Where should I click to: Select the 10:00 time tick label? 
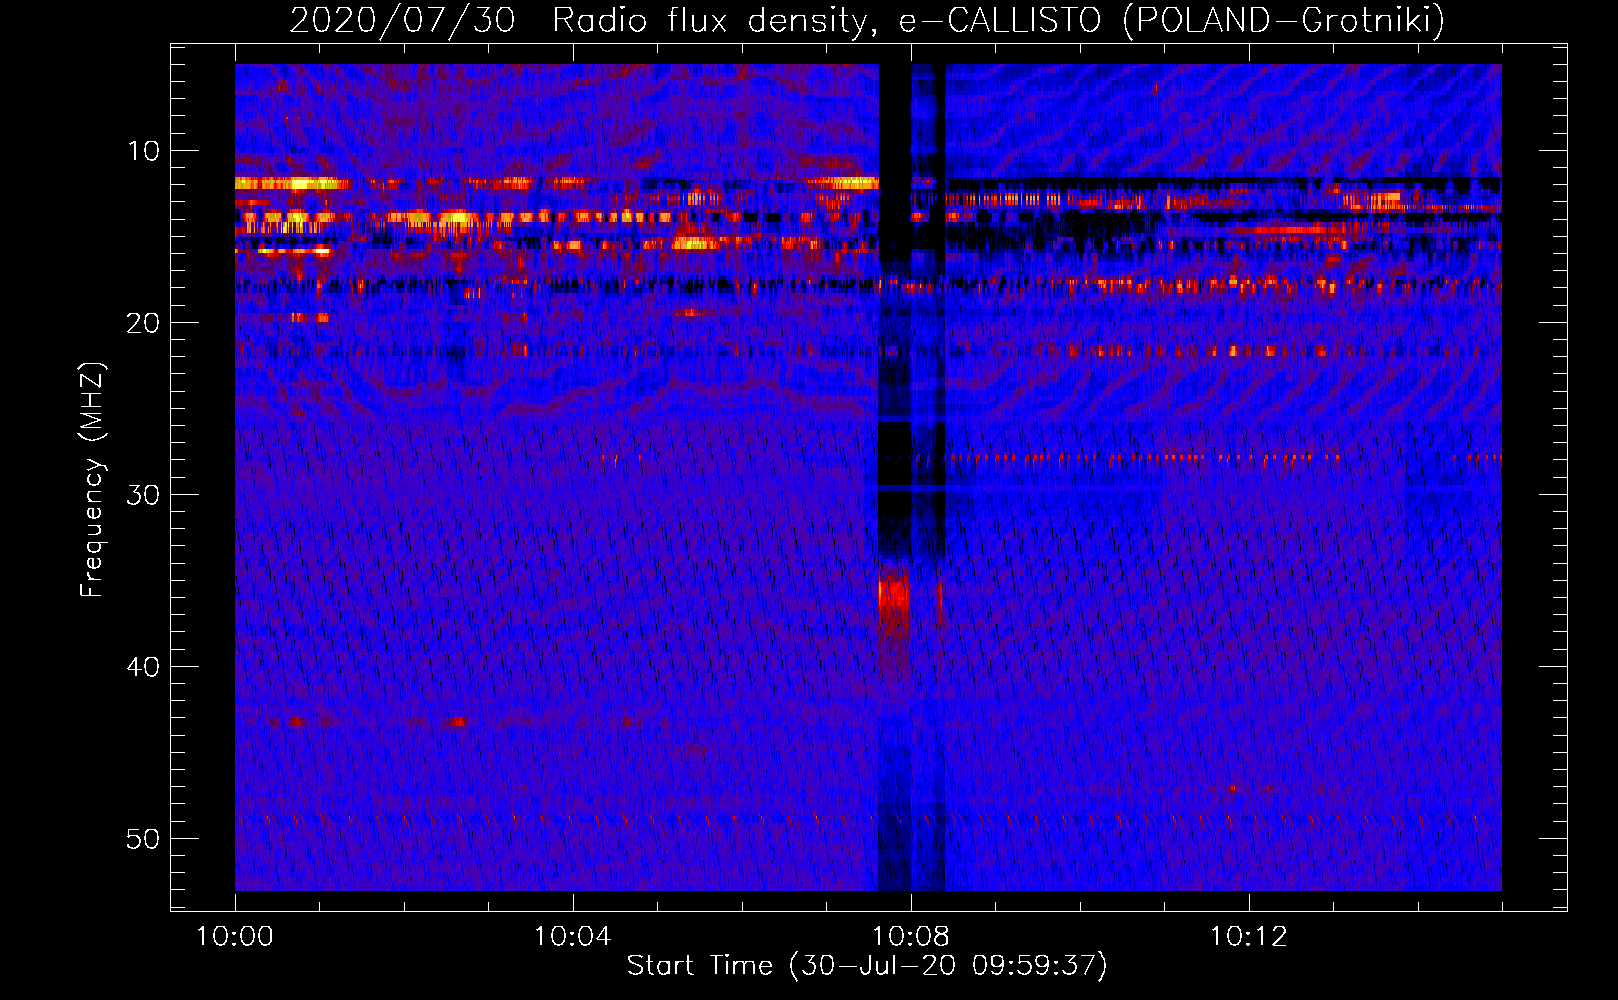[235, 937]
